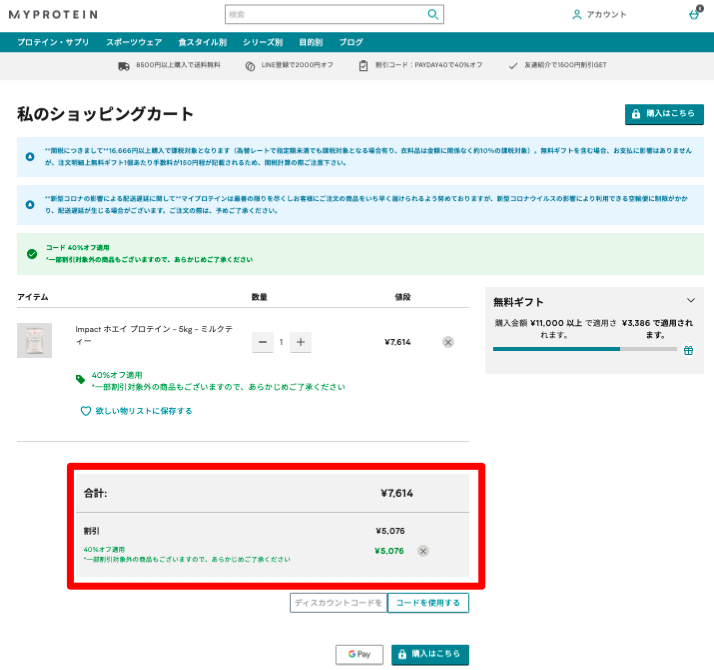Pay with G Pay button
The width and height of the screenshot is (714, 670).
click(359, 655)
